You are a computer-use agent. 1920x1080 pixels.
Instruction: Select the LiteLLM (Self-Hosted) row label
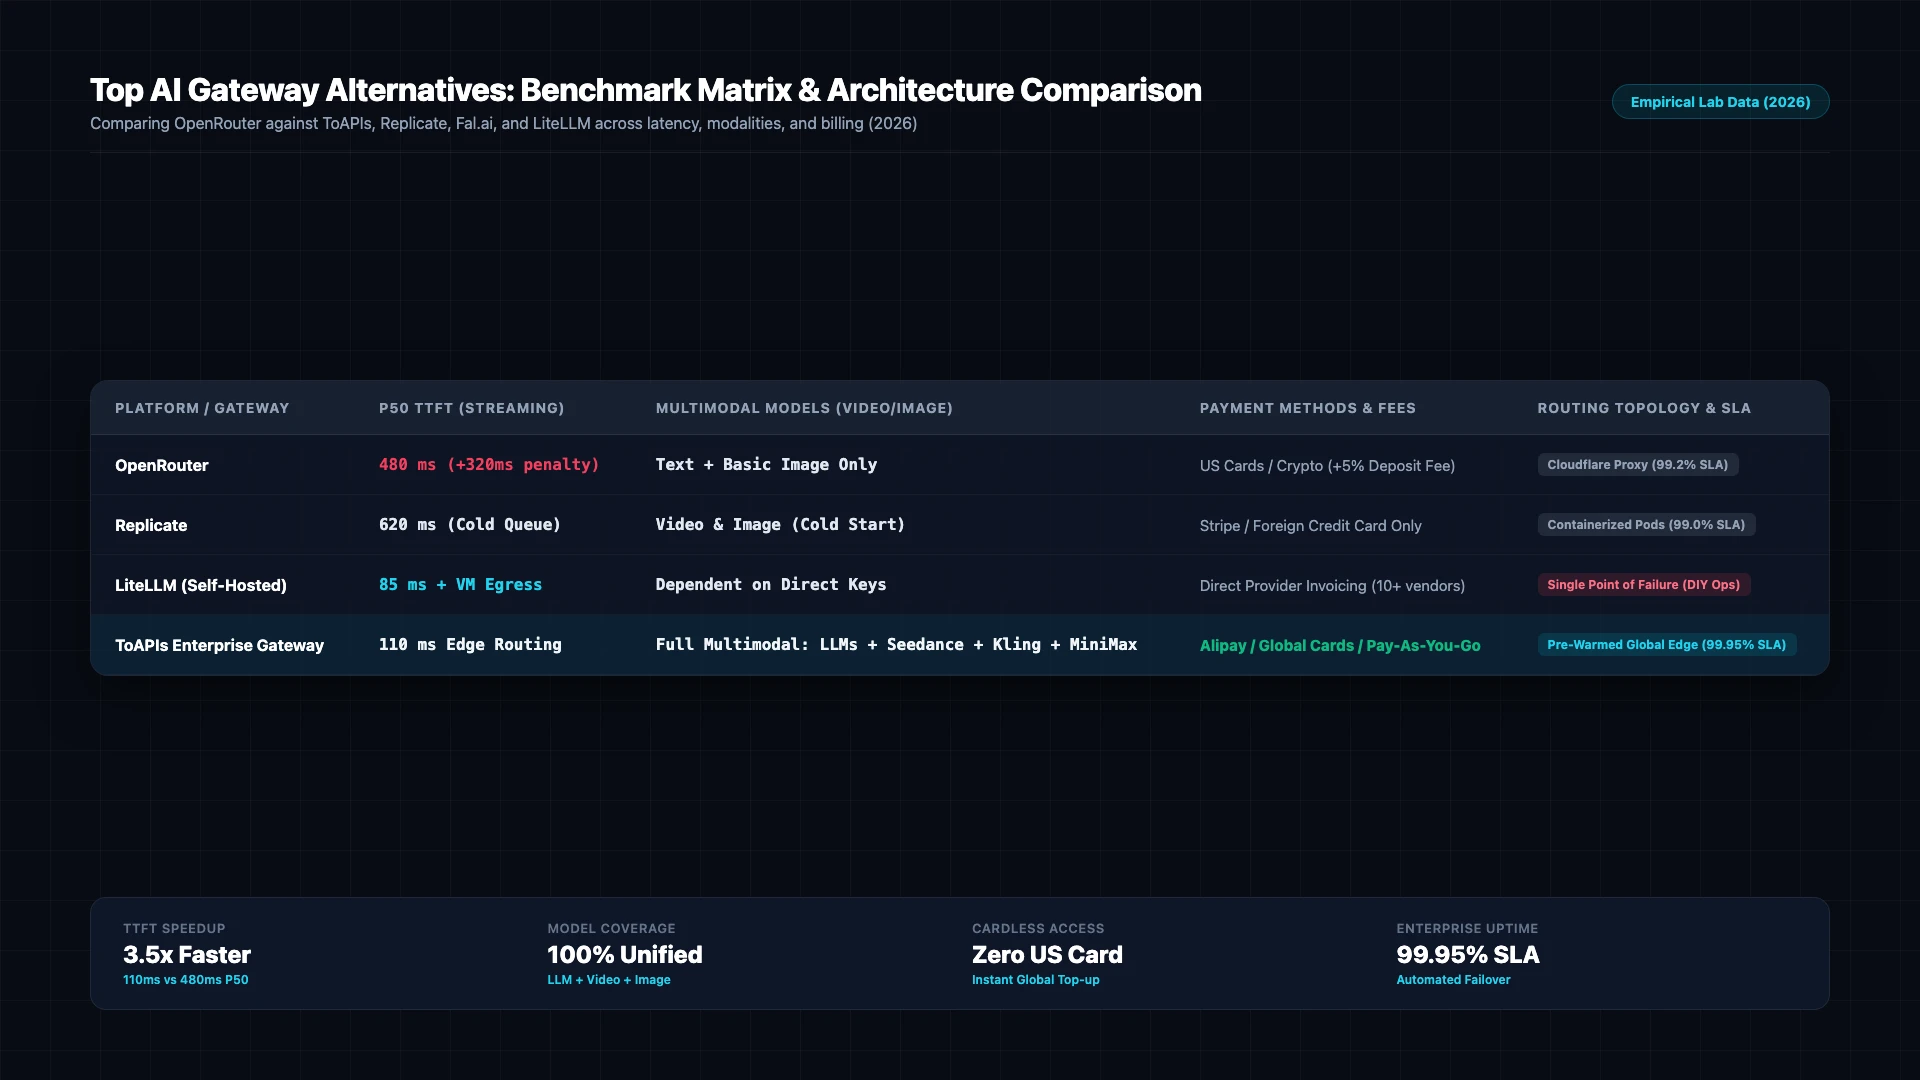pos(201,585)
